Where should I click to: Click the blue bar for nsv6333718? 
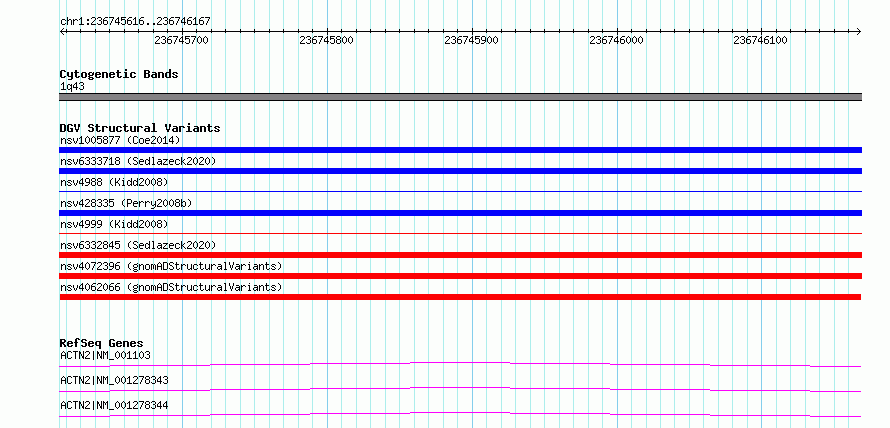tap(460, 171)
